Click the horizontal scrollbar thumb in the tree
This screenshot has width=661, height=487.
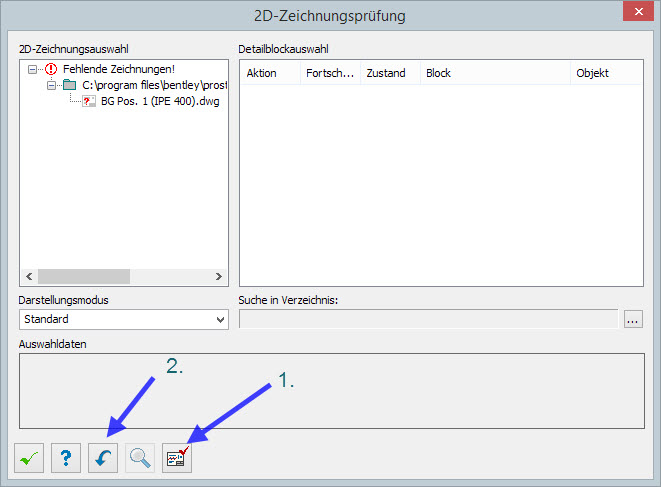point(84,277)
